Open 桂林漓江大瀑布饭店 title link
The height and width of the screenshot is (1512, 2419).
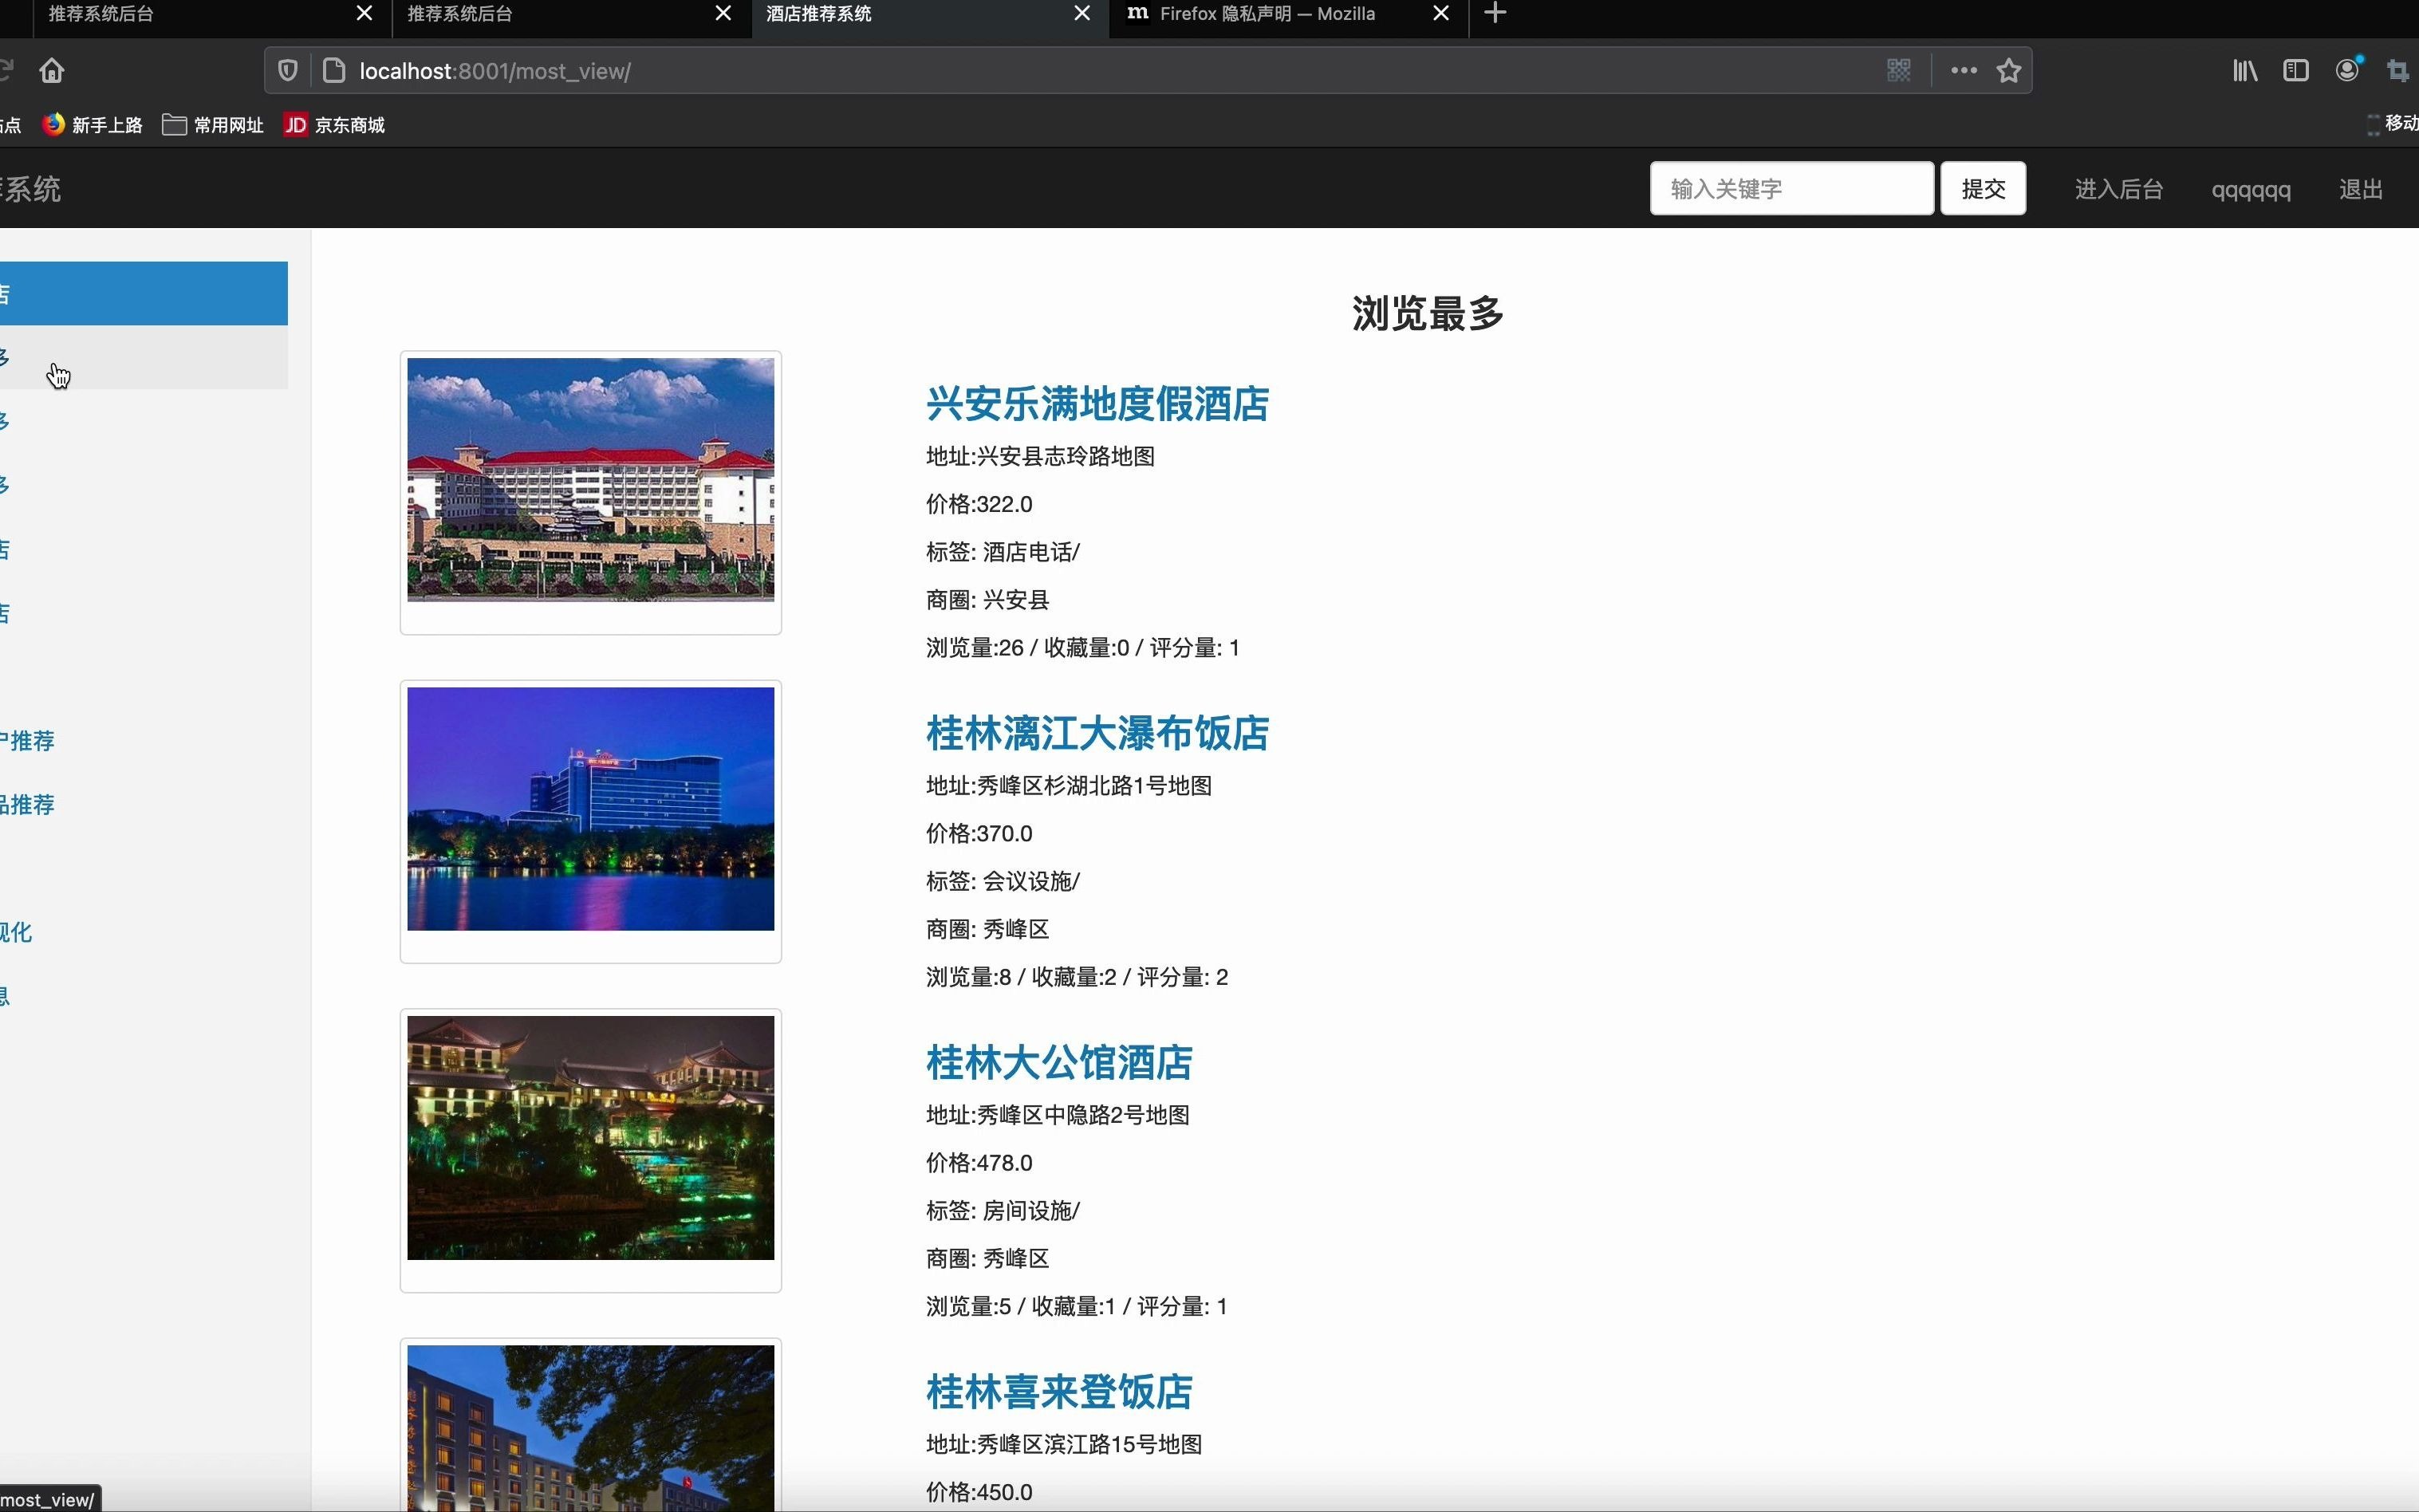(1097, 733)
